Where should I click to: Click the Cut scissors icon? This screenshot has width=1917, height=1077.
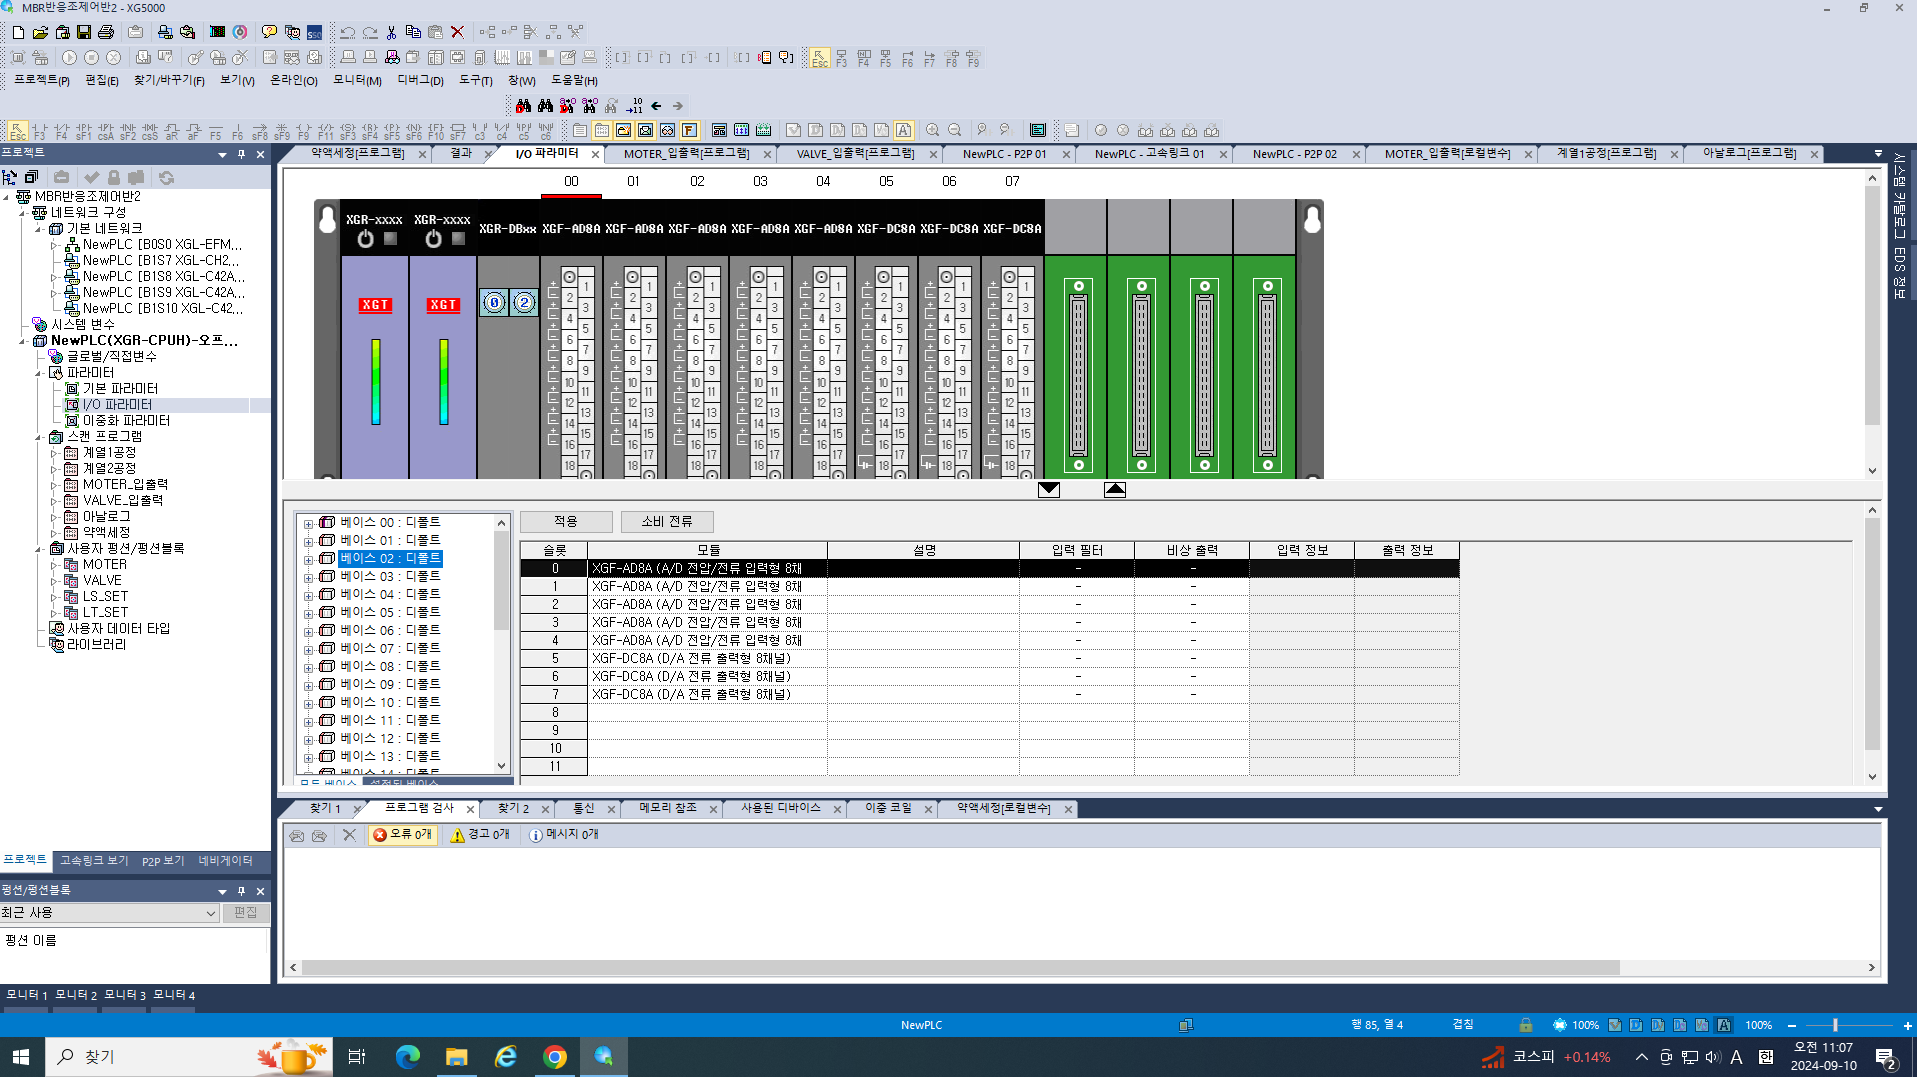click(391, 33)
